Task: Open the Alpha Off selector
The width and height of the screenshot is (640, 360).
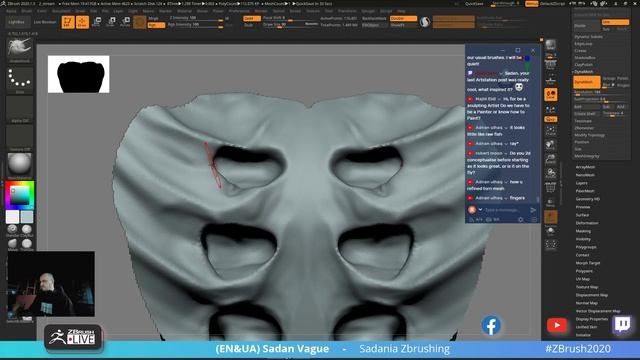Action: tap(19, 109)
